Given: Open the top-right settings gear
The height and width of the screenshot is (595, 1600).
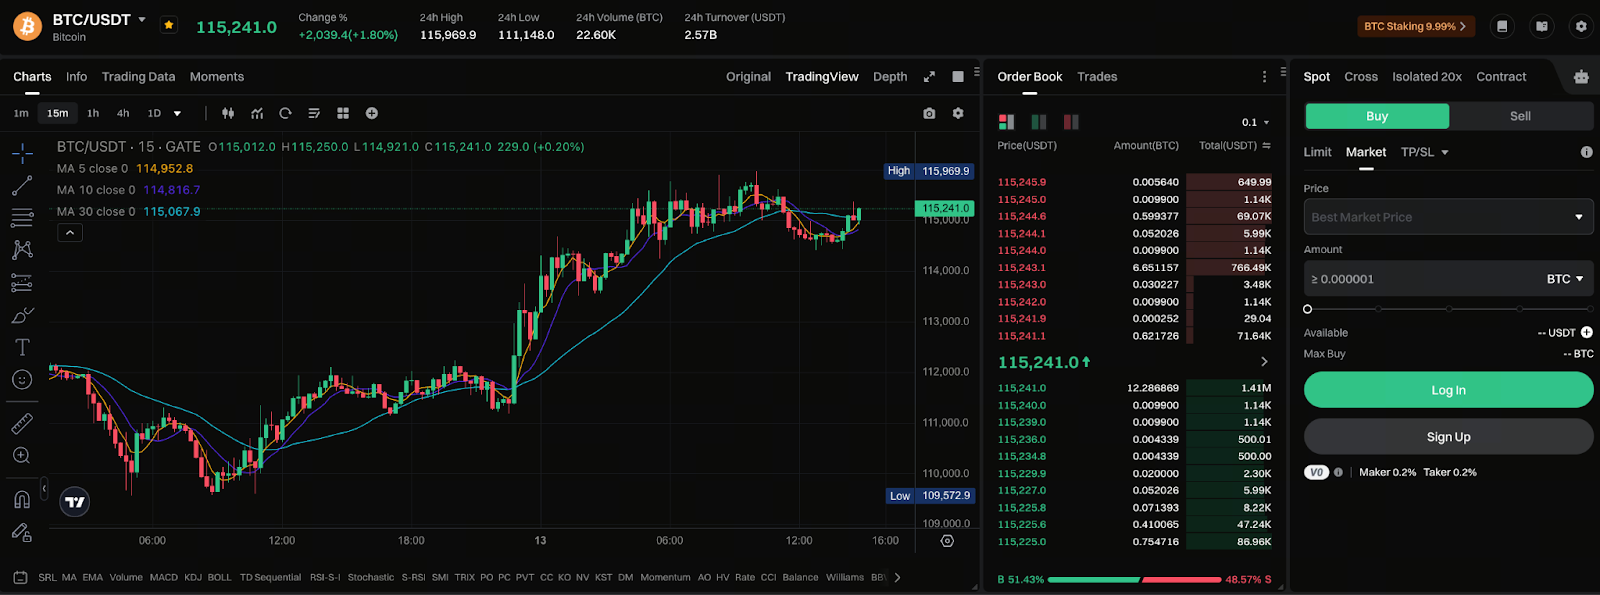Looking at the screenshot, I should pyautogui.click(x=1581, y=26).
